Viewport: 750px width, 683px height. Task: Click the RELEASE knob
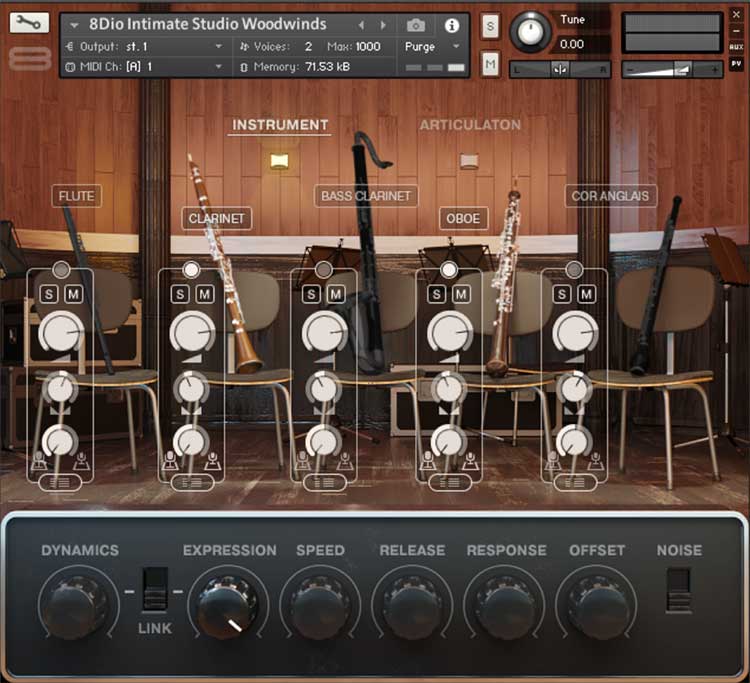coord(412,606)
